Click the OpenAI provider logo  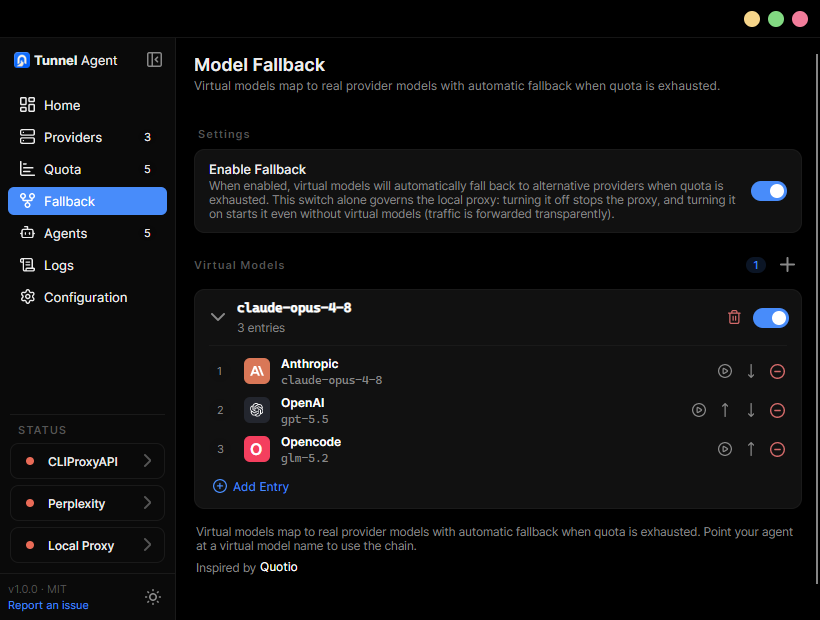pos(257,410)
